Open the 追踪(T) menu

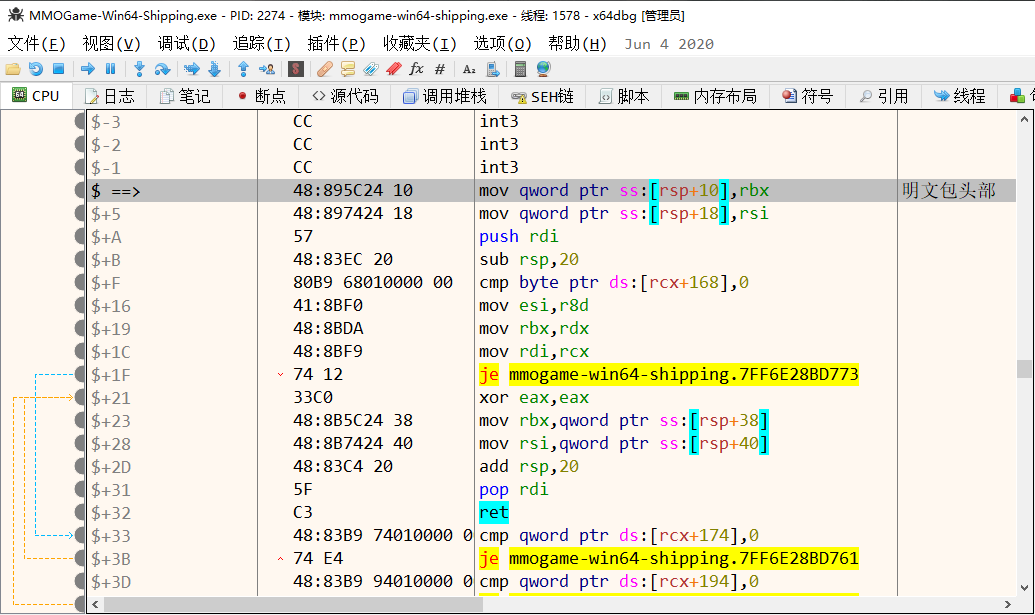click(261, 44)
